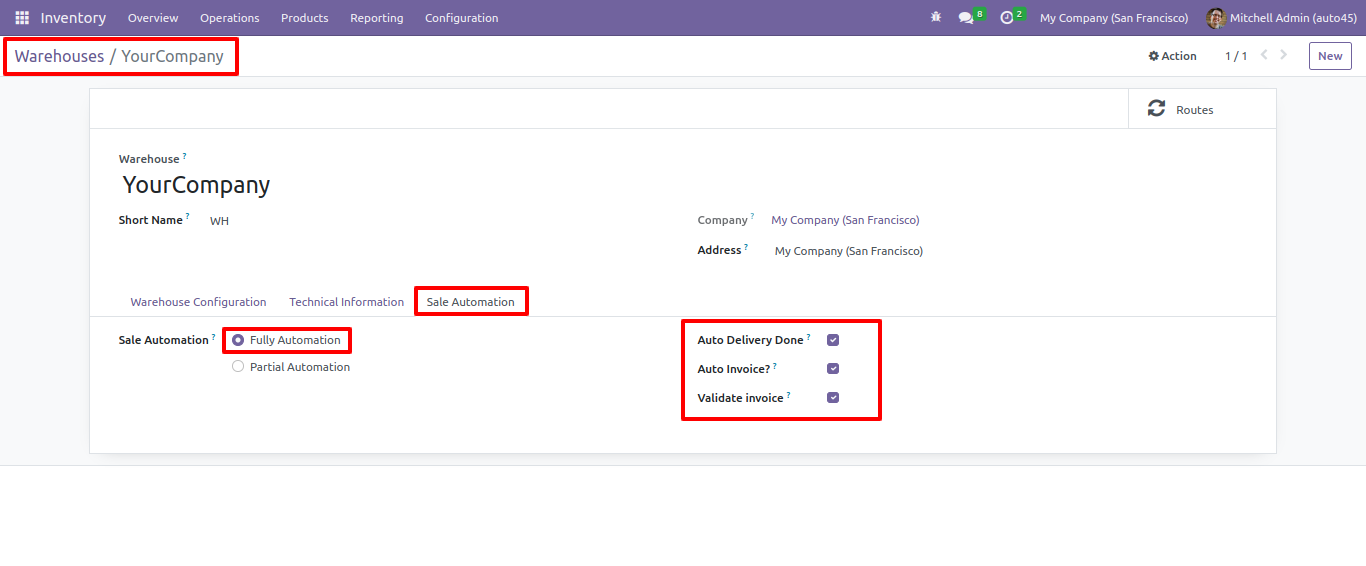Screen dimensions: 1366x566
Task: Switch to Warehouse Configuration tab
Action: [198, 302]
